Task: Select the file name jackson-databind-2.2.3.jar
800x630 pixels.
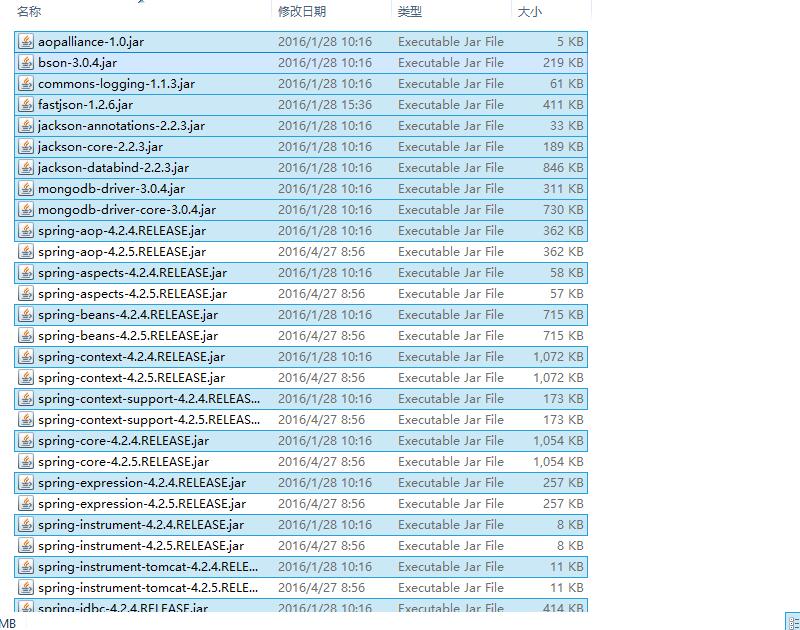Action: click(113, 168)
